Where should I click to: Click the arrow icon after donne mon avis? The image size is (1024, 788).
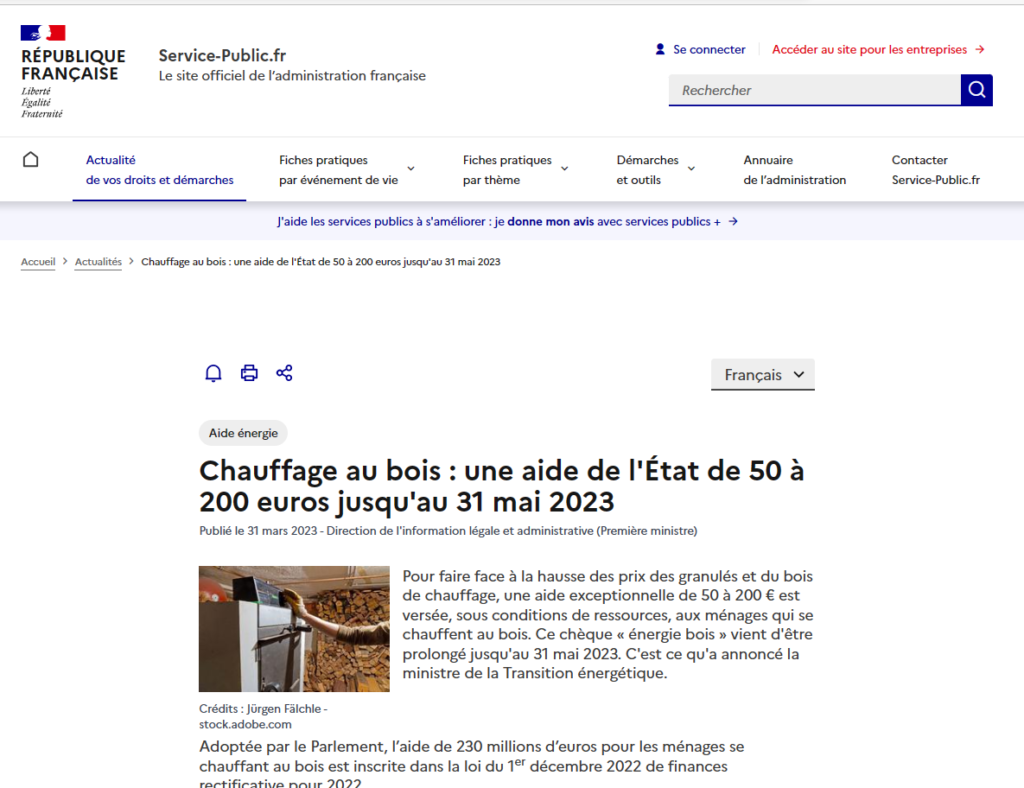733,221
